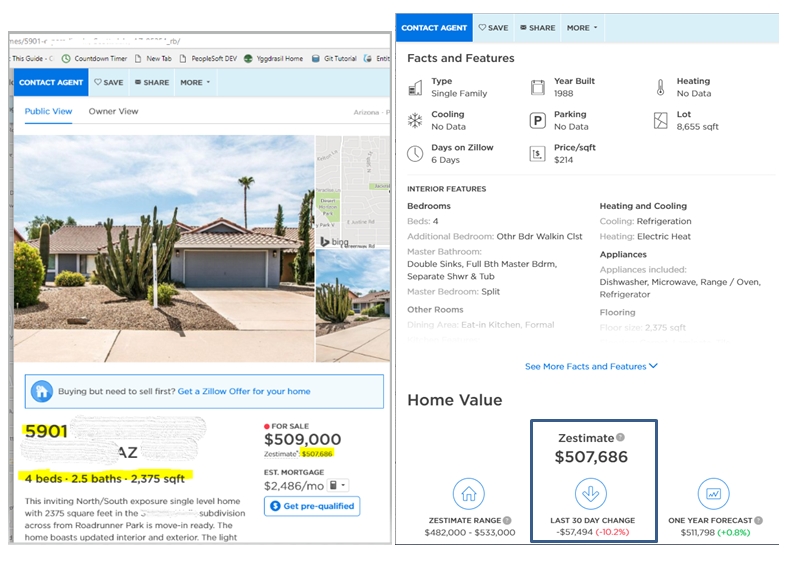812x567 pixels.
Task: Click the Price/sqft icon
Action: (x=538, y=154)
